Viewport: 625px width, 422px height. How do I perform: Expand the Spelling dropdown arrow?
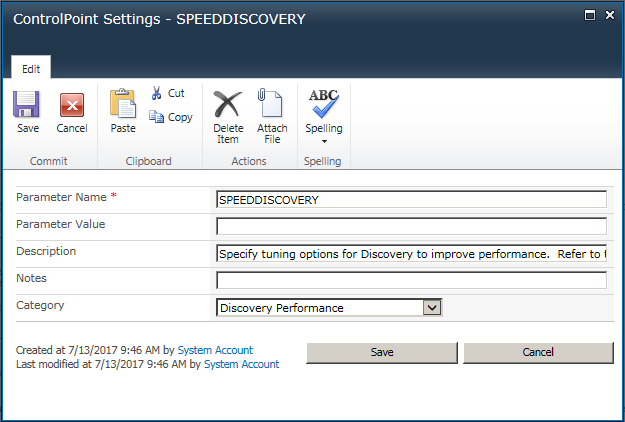(x=323, y=141)
